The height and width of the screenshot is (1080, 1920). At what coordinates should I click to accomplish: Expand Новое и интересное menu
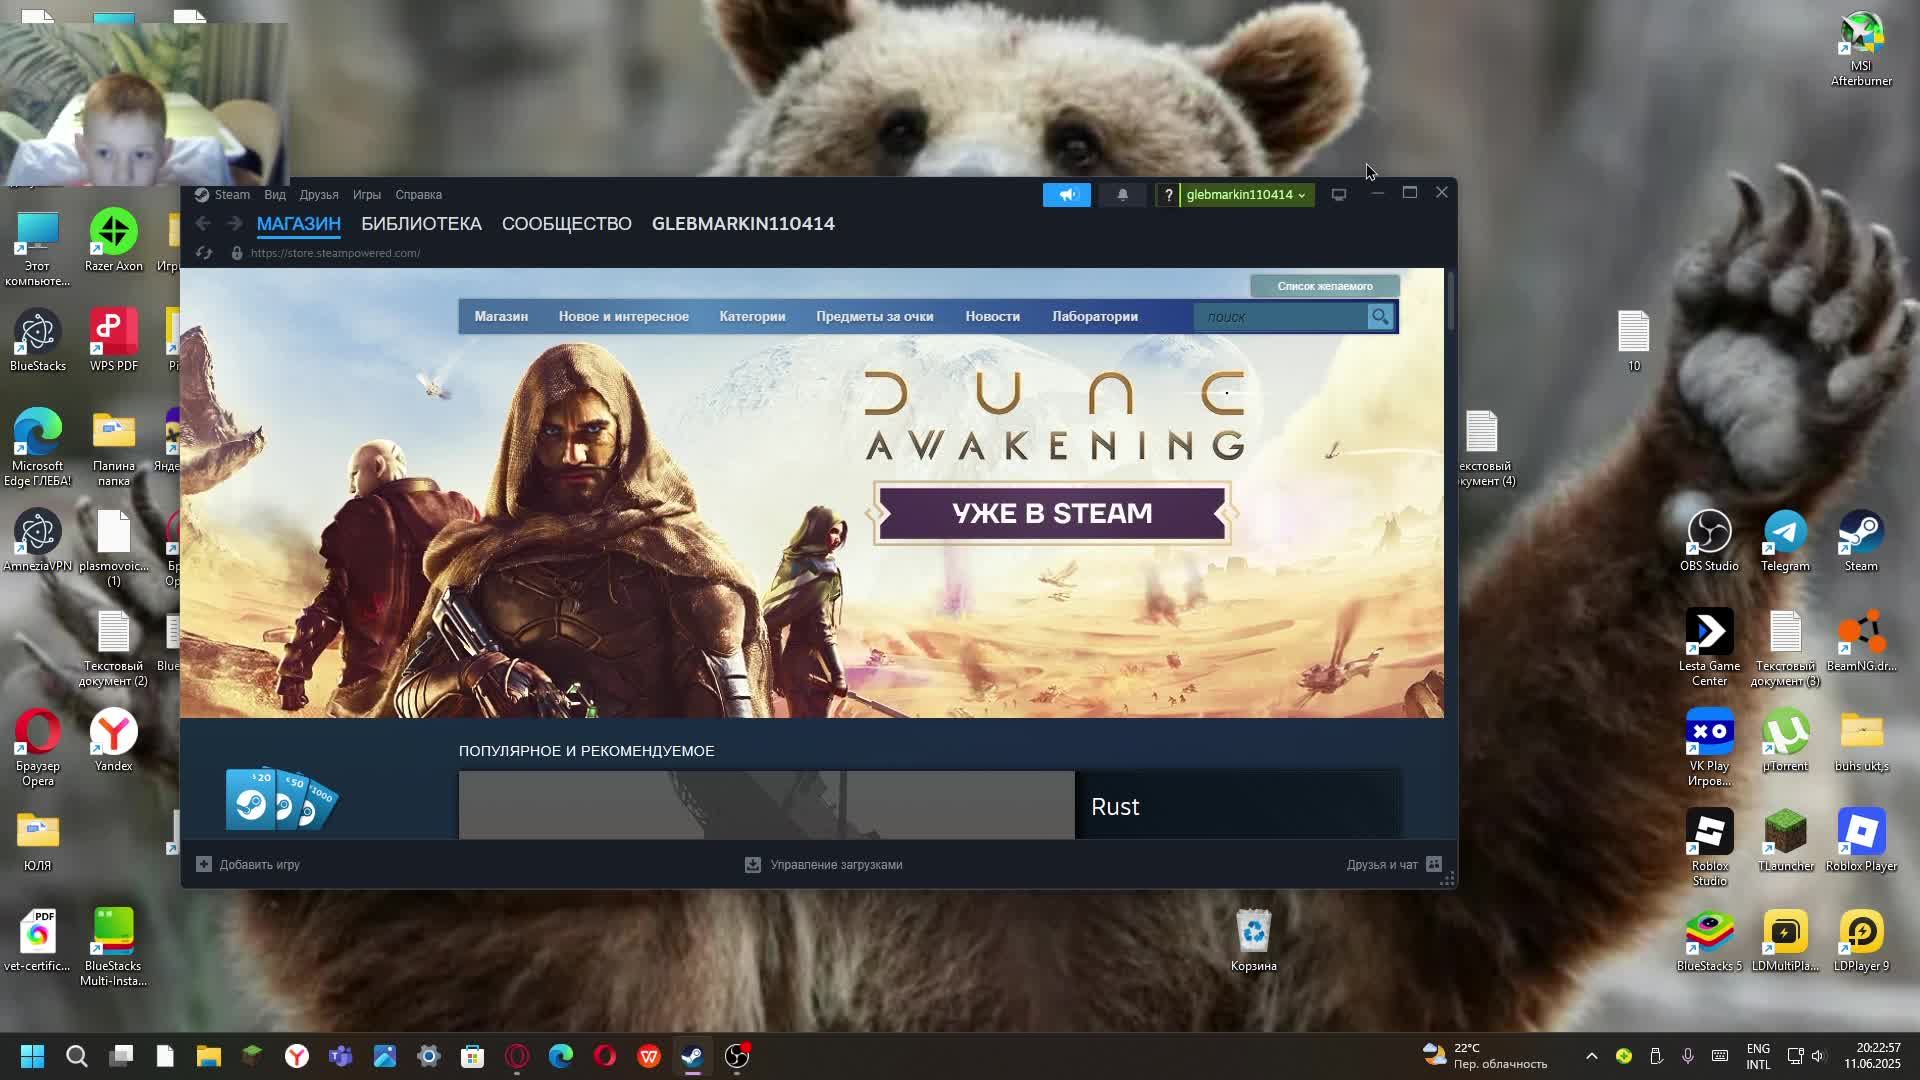click(x=623, y=317)
